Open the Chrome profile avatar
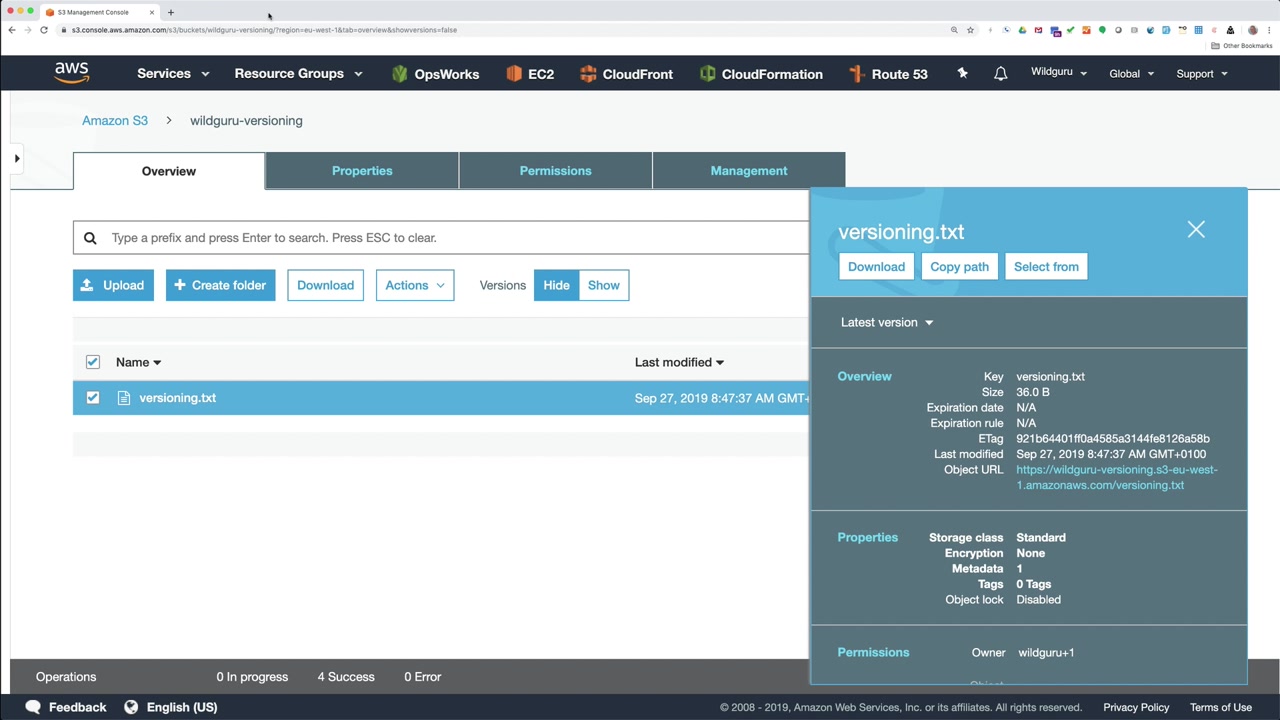This screenshot has width=1280, height=720. pos(1253,30)
